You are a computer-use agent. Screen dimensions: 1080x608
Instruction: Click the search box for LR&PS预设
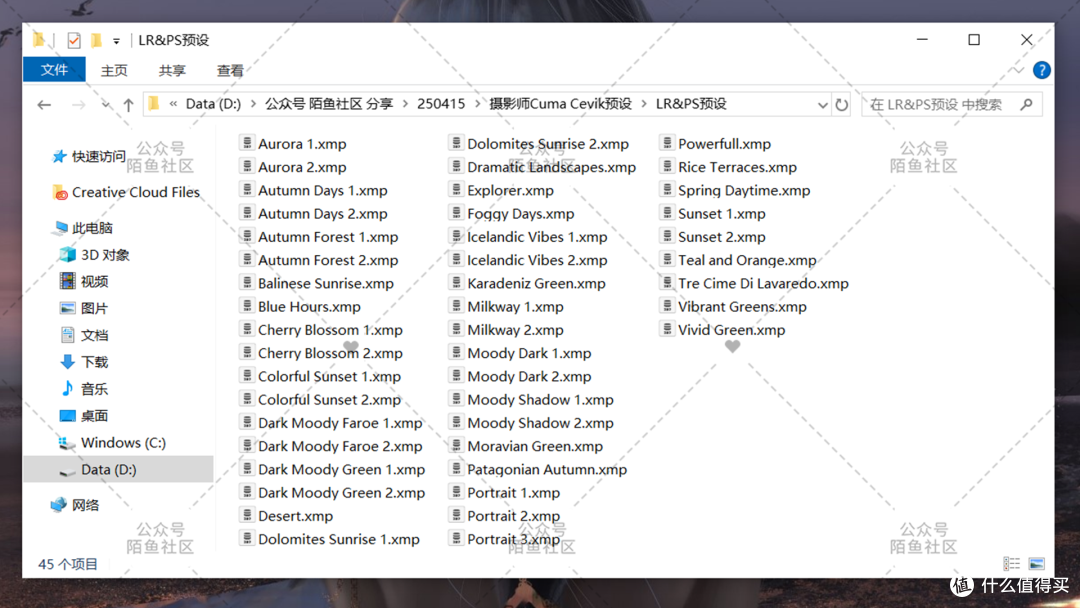tap(951, 105)
